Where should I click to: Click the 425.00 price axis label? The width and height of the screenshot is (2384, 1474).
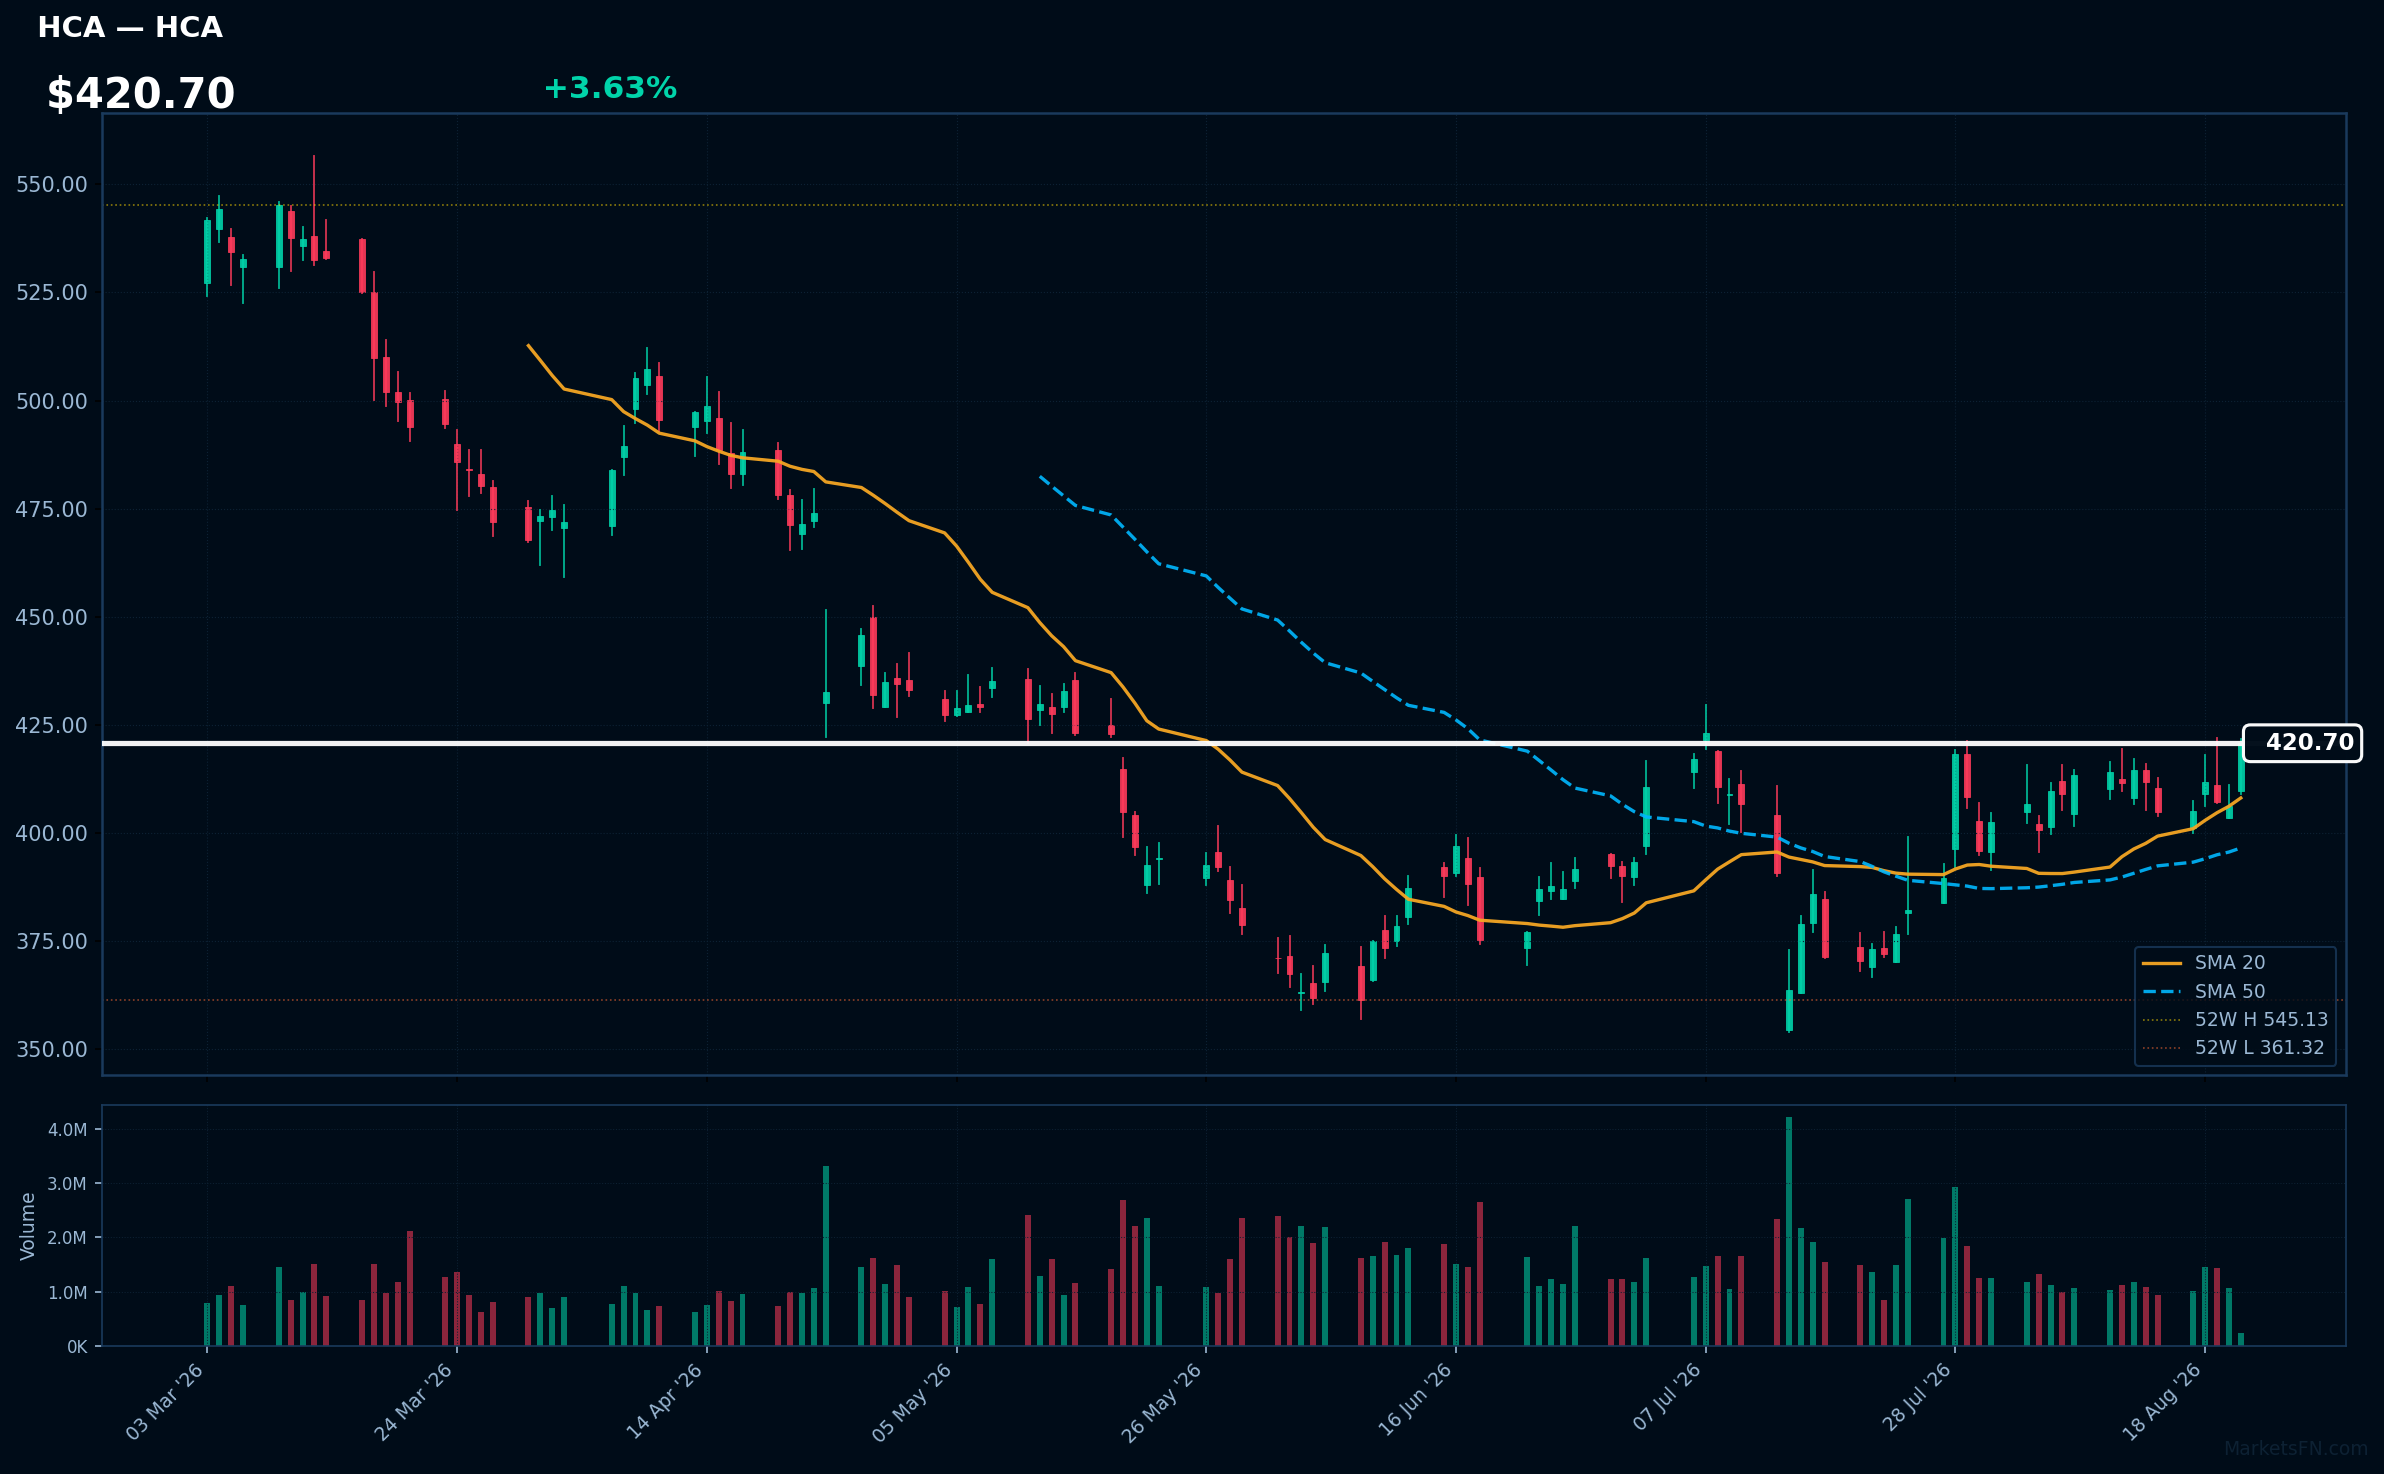(51, 725)
